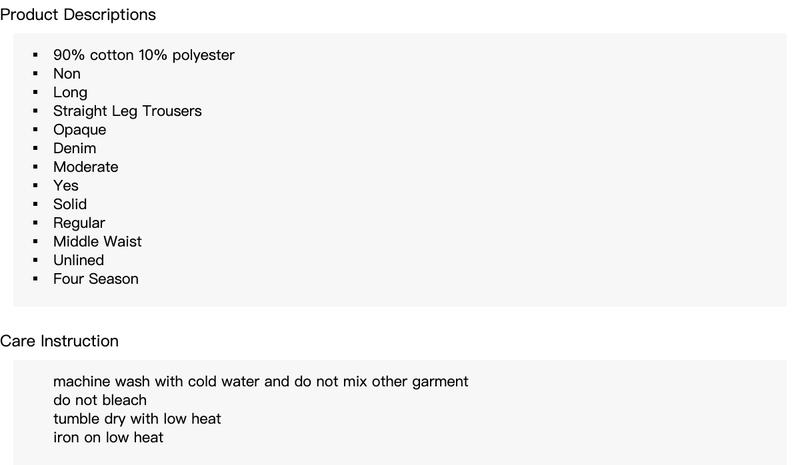The width and height of the screenshot is (800, 465).
Task: Select the 'Regular' bullet text
Action: point(79,223)
